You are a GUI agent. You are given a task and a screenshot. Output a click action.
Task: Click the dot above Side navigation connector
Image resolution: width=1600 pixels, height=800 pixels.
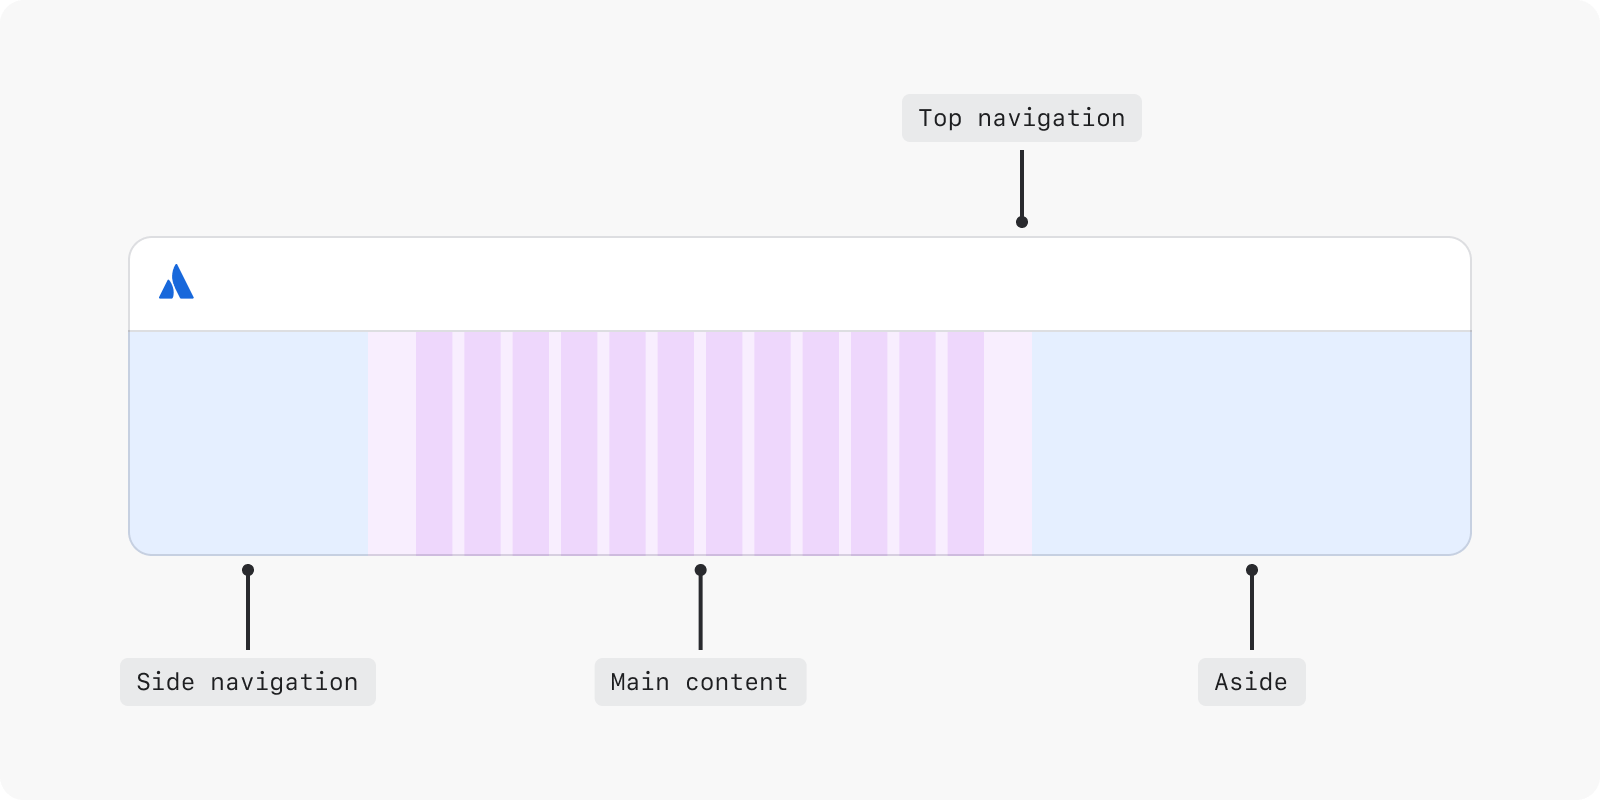(x=248, y=570)
